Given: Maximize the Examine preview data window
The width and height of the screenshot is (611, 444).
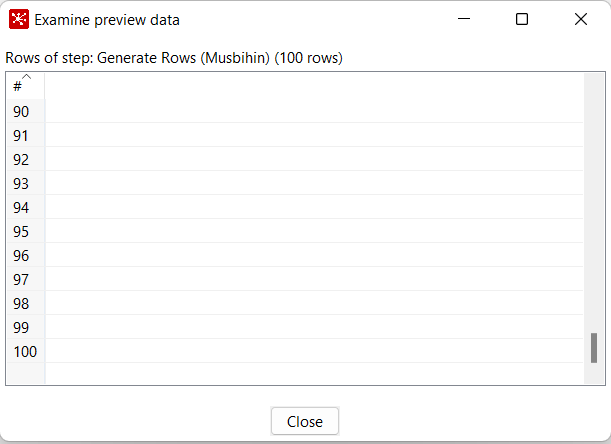Looking at the screenshot, I should pos(522,19).
